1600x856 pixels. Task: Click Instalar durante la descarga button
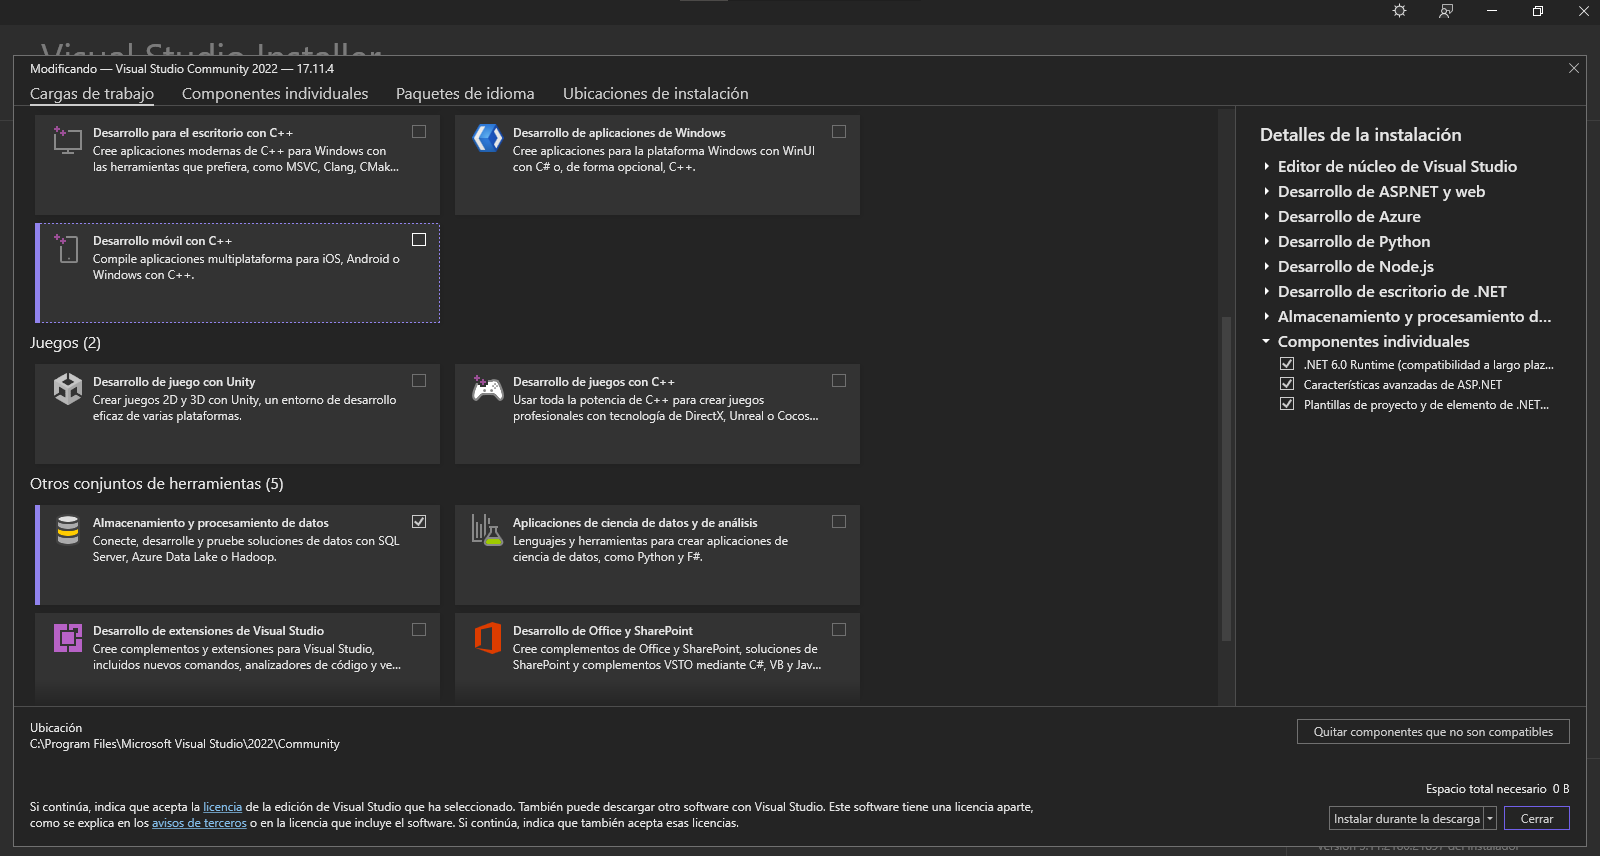(1406, 818)
